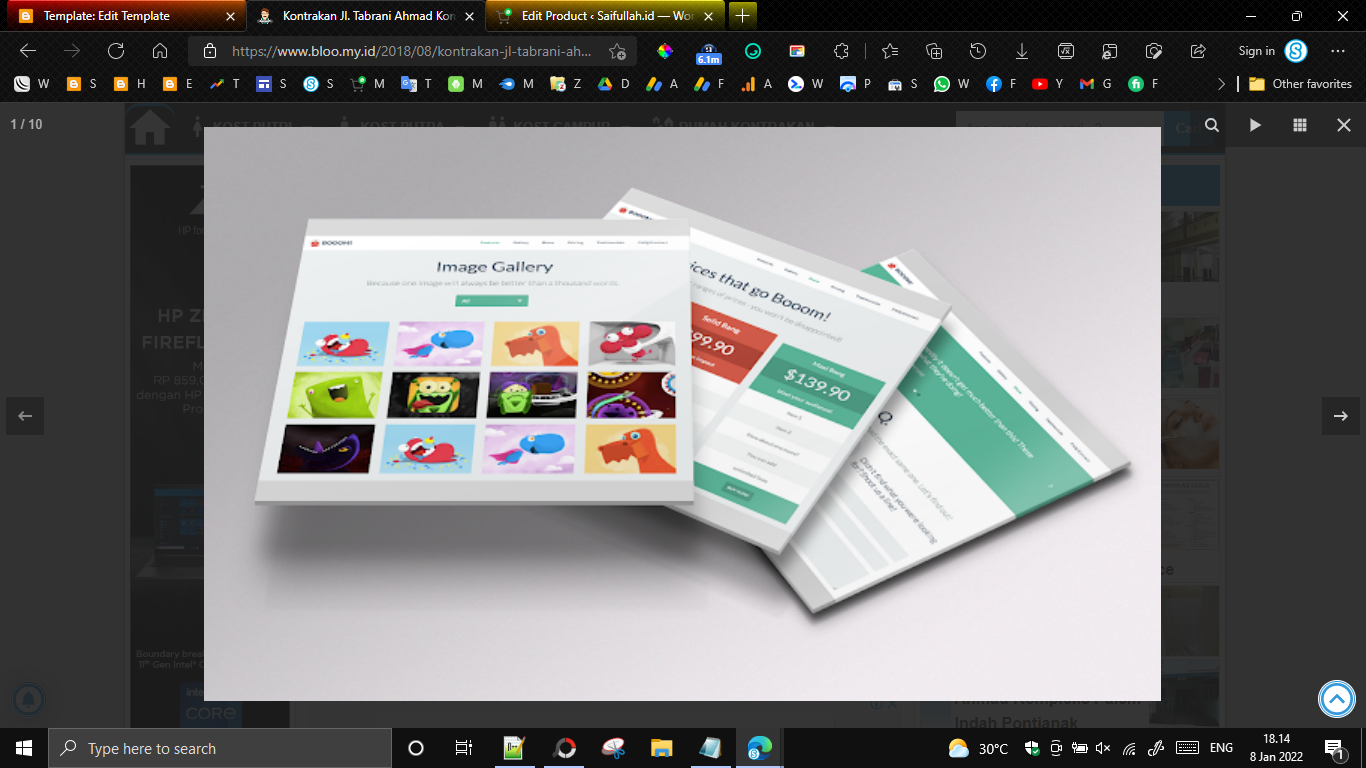Click the Type here to search box
The image size is (1366, 768).
(x=220, y=748)
